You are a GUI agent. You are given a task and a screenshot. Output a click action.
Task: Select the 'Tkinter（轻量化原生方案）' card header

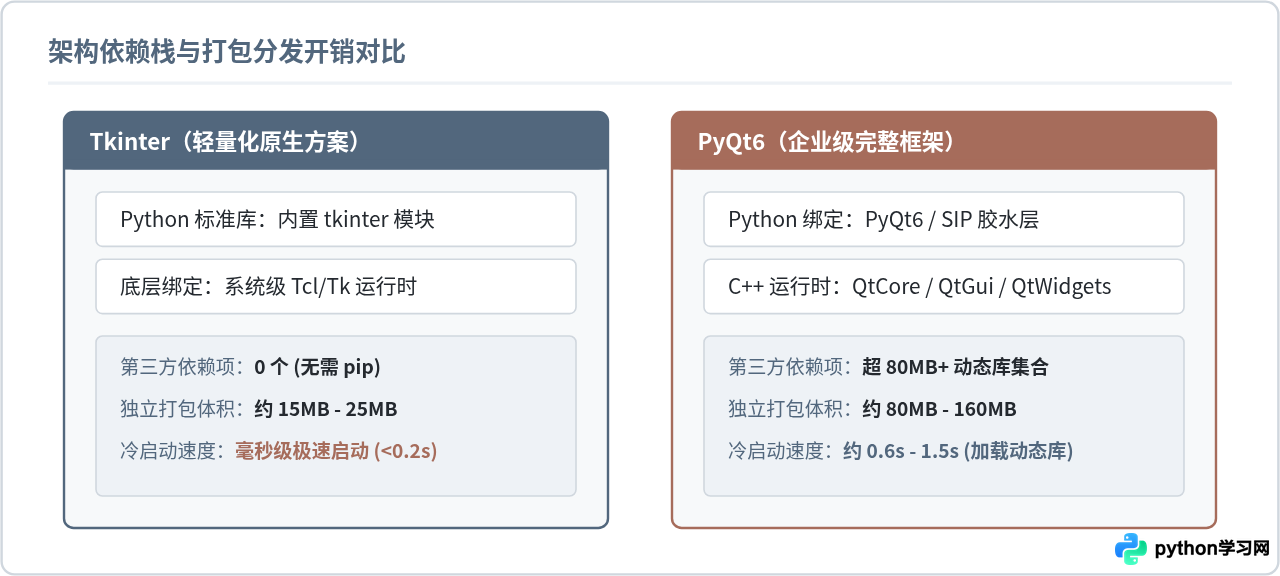336,141
